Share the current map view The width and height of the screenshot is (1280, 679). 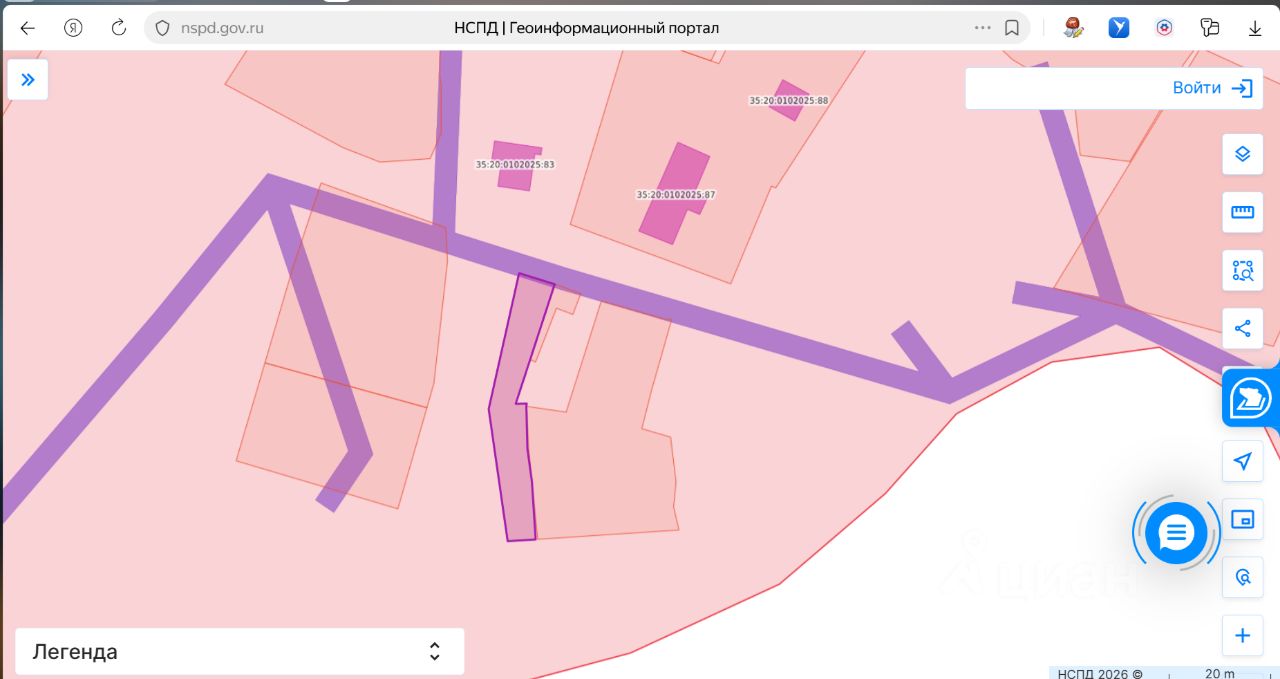tap(1243, 328)
